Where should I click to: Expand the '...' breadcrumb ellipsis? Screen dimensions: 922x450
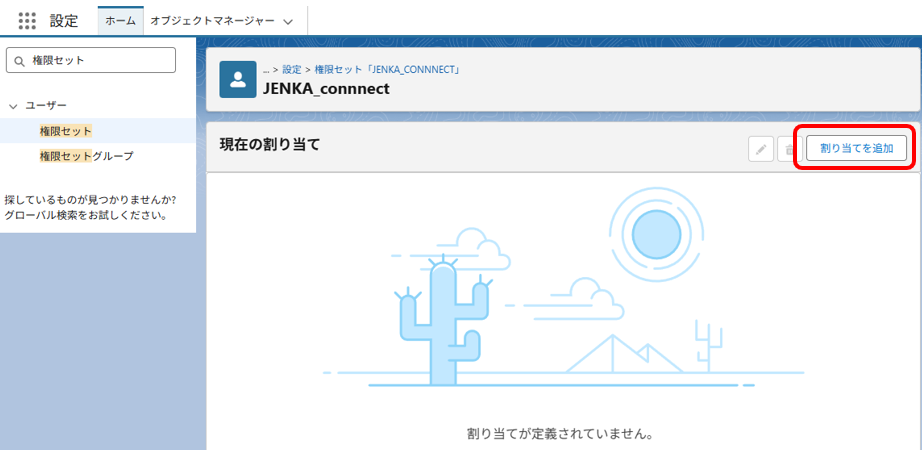pyautogui.click(x=266, y=70)
